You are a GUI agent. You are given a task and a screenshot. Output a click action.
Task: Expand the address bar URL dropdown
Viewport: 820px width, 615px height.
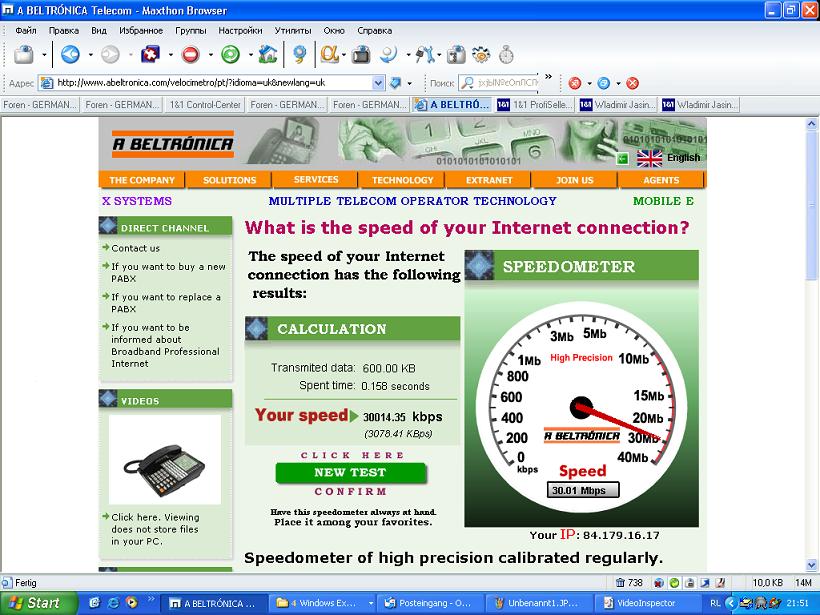pos(378,83)
